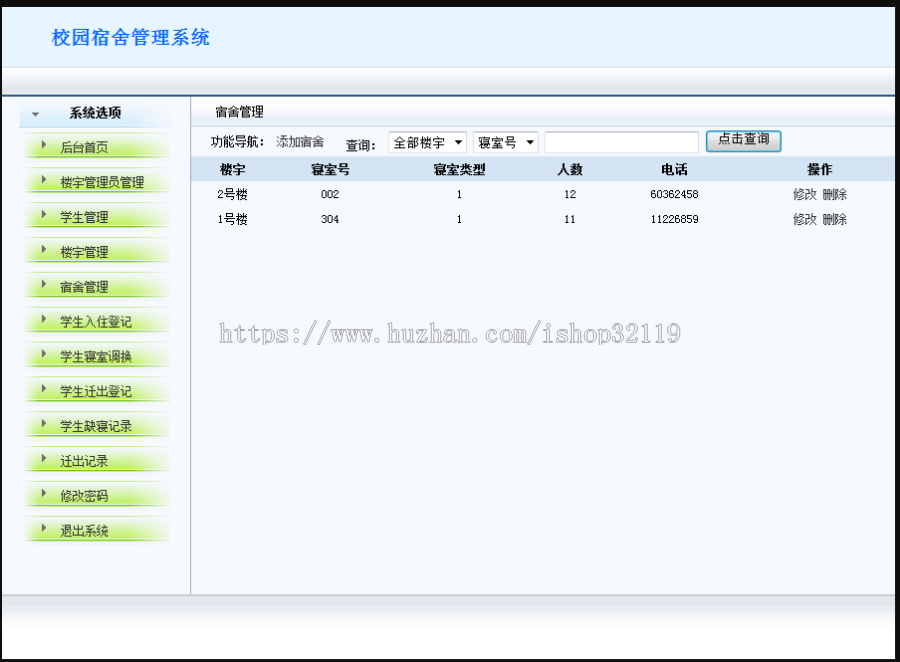Click the query text input field
This screenshot has height=662, width=900.
pyautogui.click(x=621, y=141)
